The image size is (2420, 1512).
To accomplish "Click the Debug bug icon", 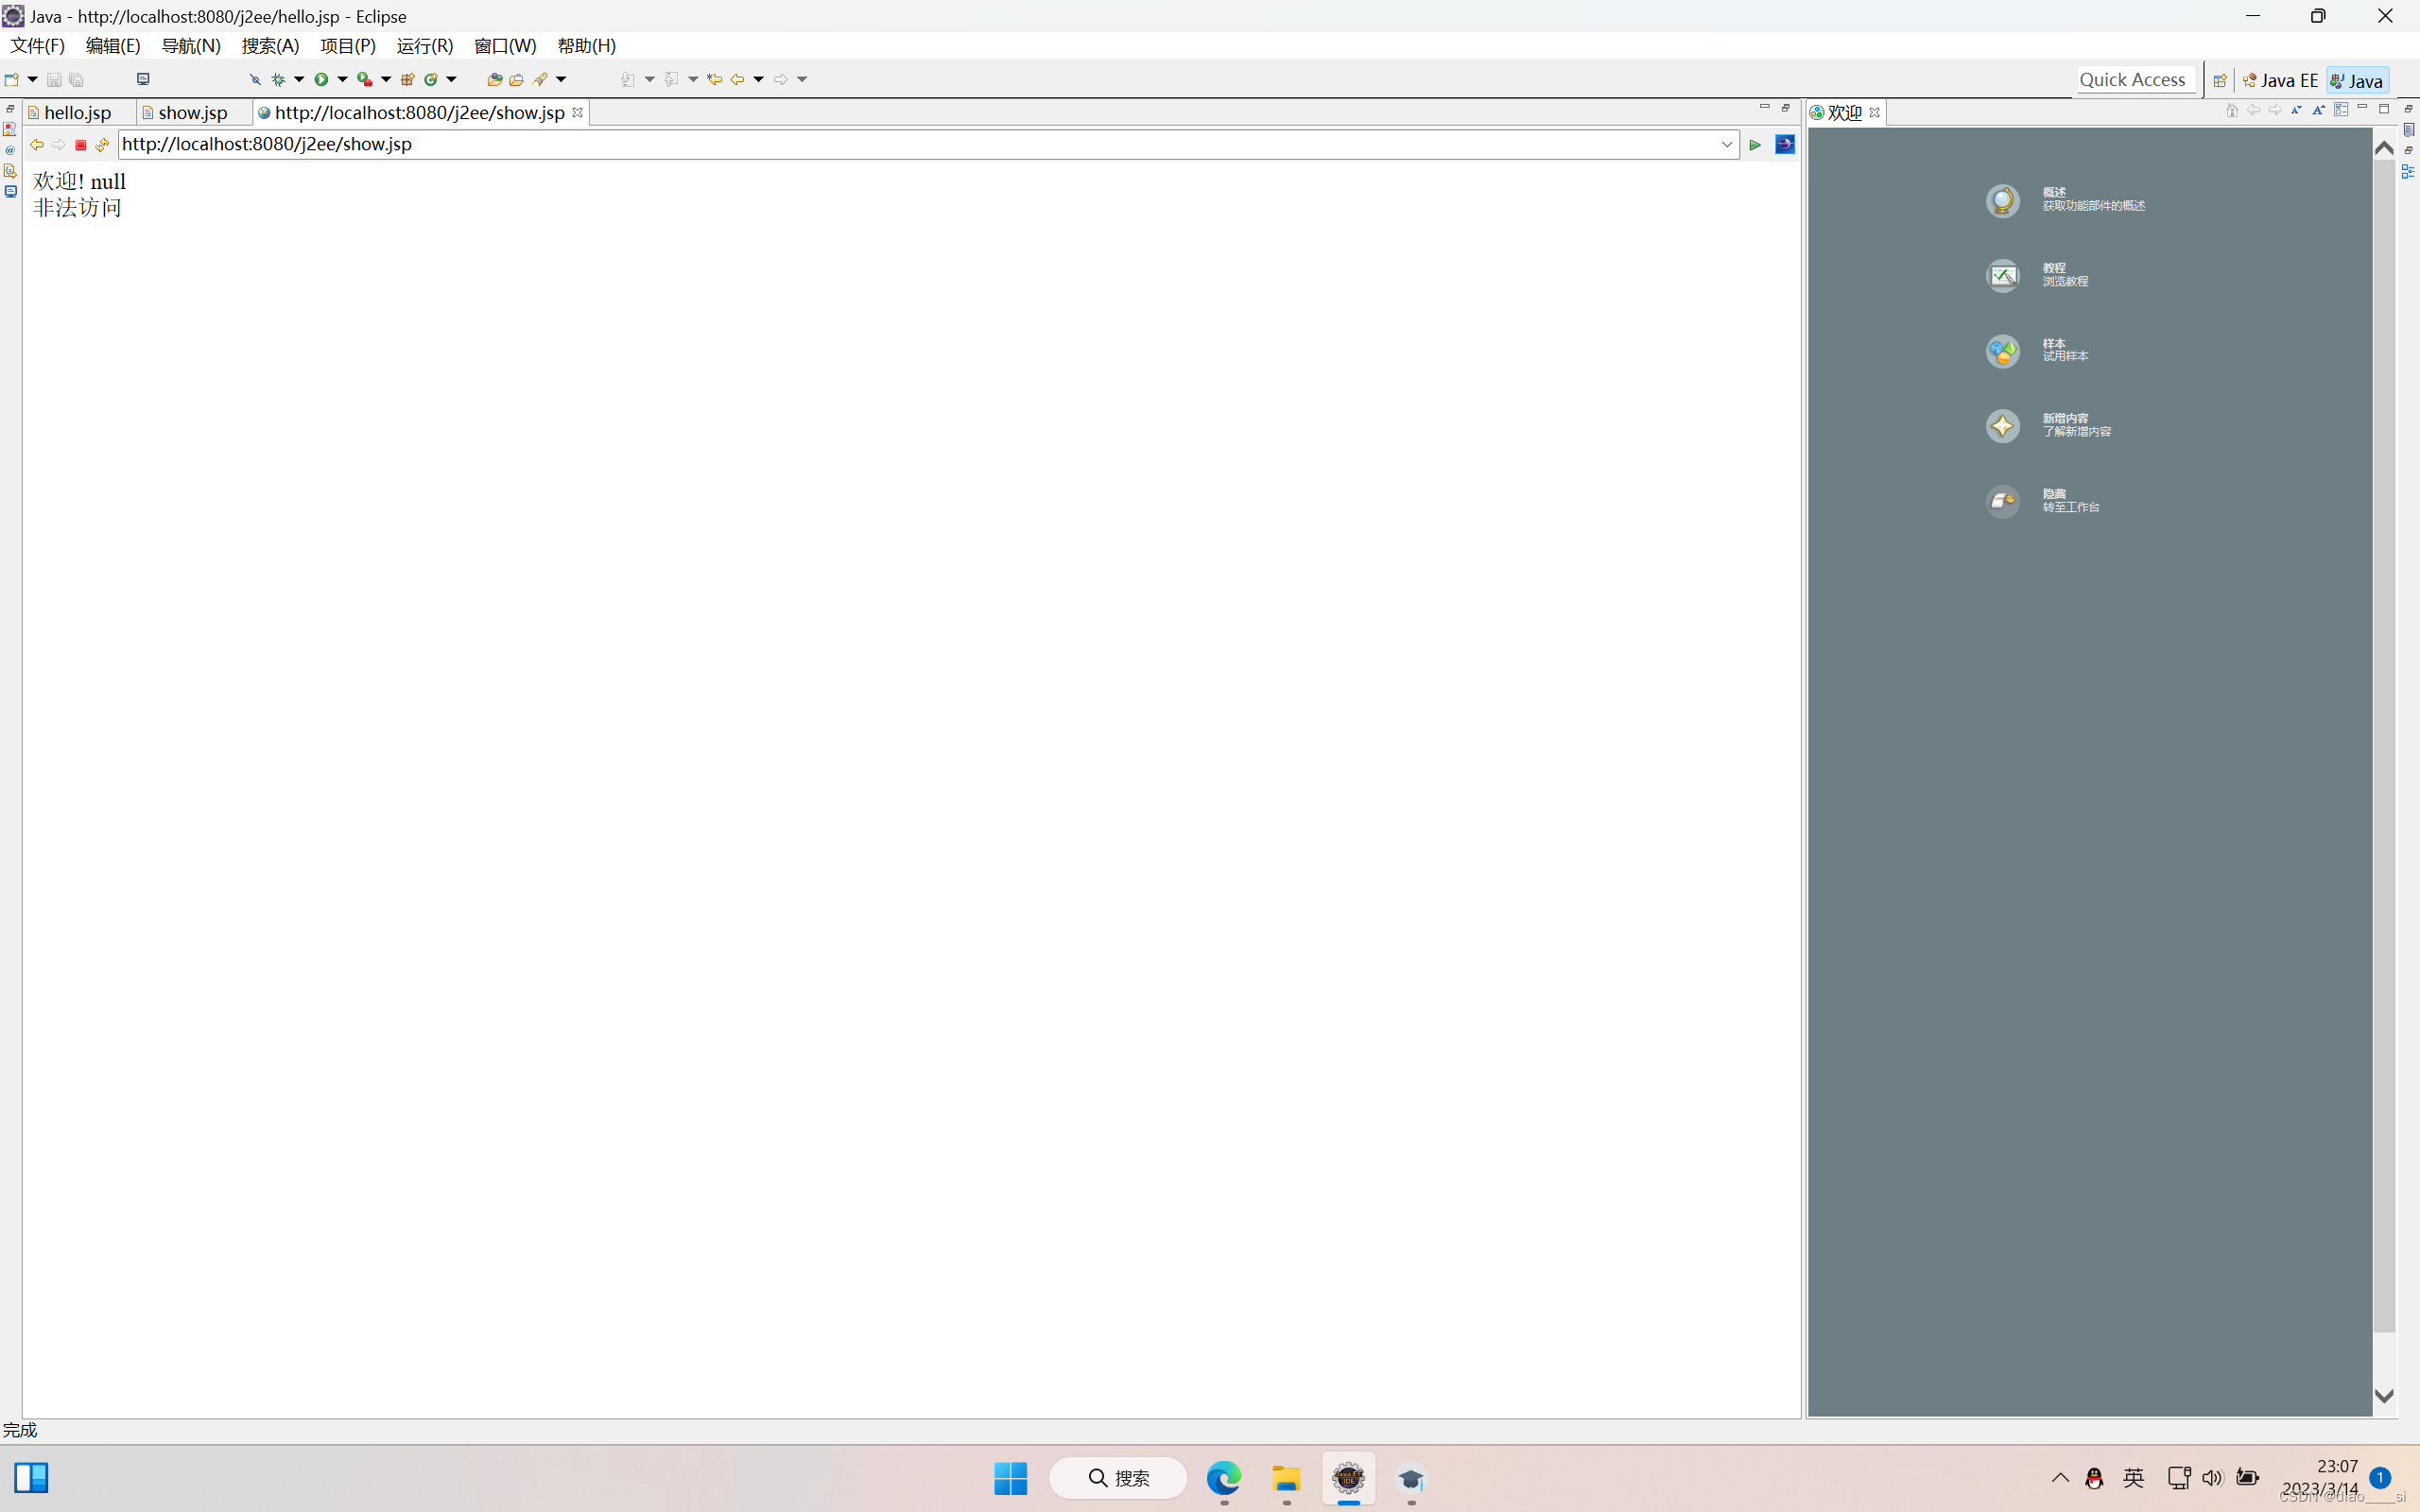I will pos(278,79).
